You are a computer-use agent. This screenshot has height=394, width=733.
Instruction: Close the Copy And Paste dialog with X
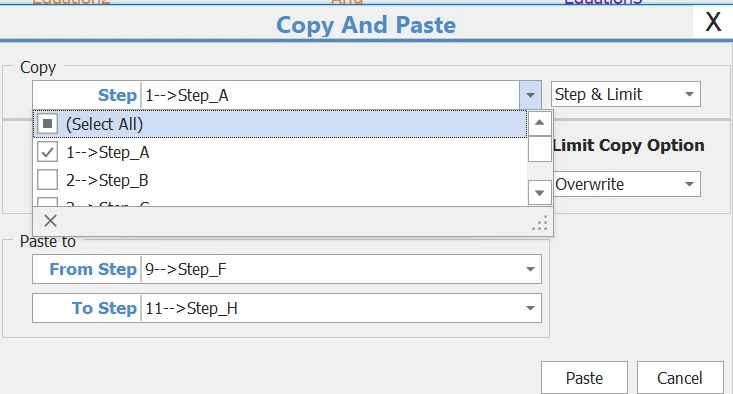tap(713, 21)
